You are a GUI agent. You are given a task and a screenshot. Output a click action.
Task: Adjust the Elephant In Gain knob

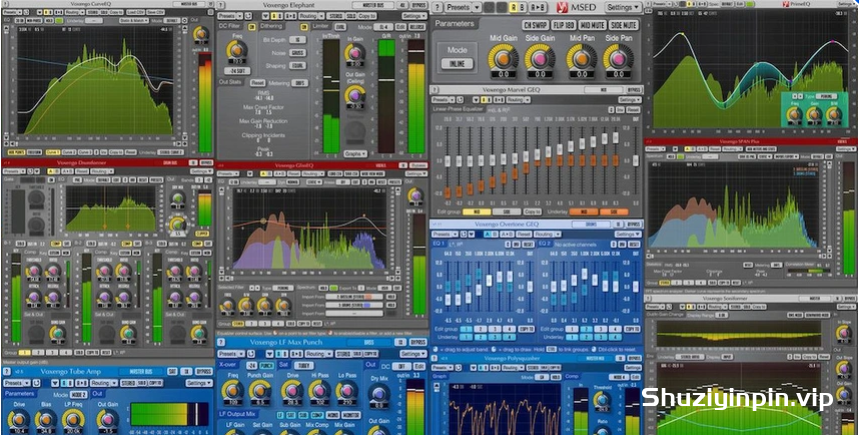354,53
